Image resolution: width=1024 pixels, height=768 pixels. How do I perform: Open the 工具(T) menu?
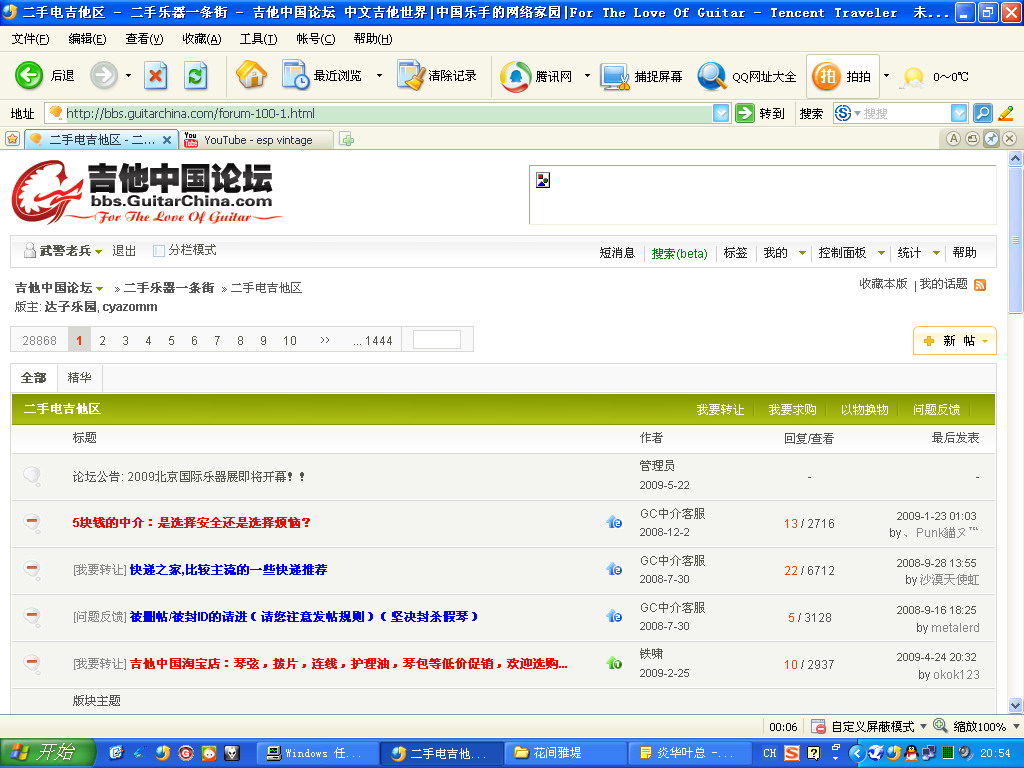point(258,39)
